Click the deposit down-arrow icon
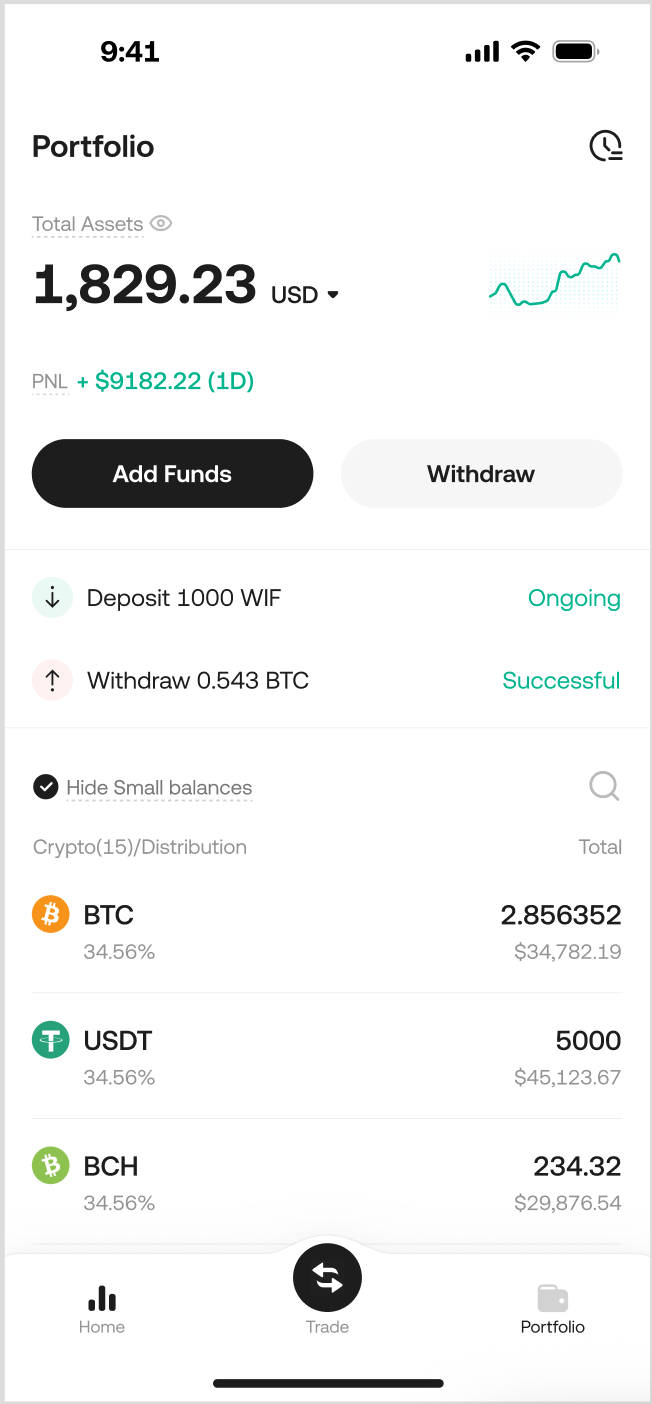 (52, 598)
